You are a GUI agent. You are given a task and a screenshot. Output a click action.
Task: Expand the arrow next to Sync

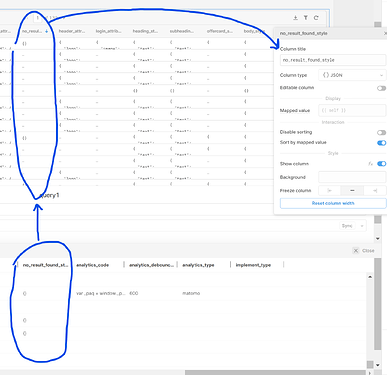[362, 226]
